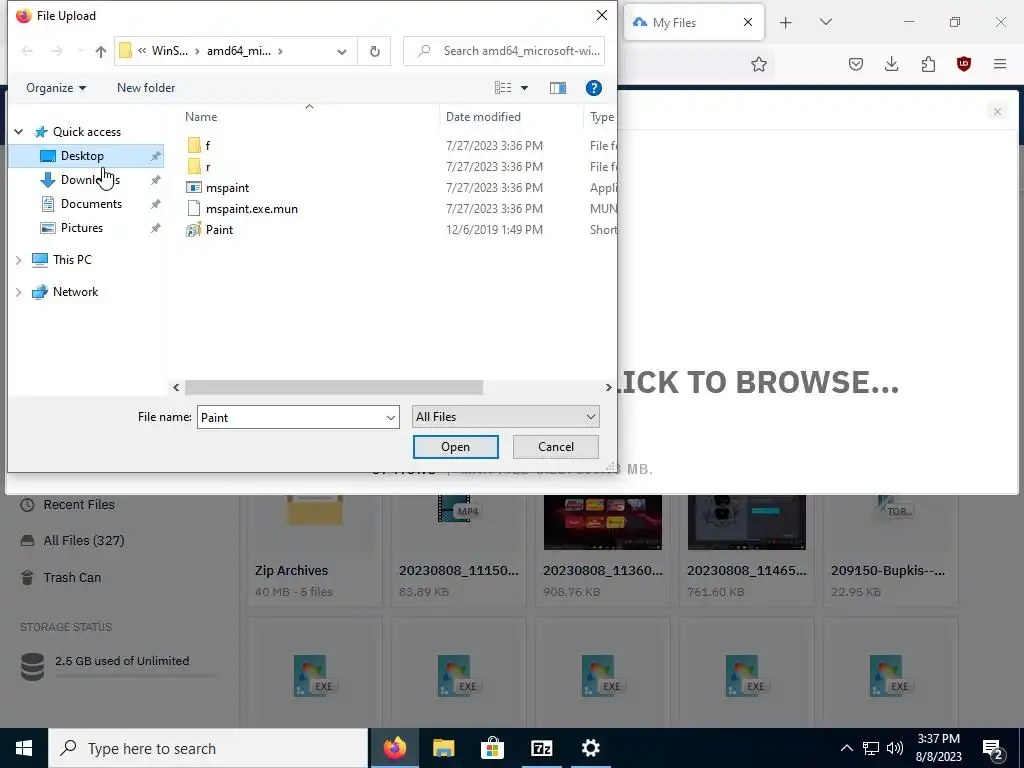Click the left arrow of horizontal scrollbar

(x=176, y=387)
